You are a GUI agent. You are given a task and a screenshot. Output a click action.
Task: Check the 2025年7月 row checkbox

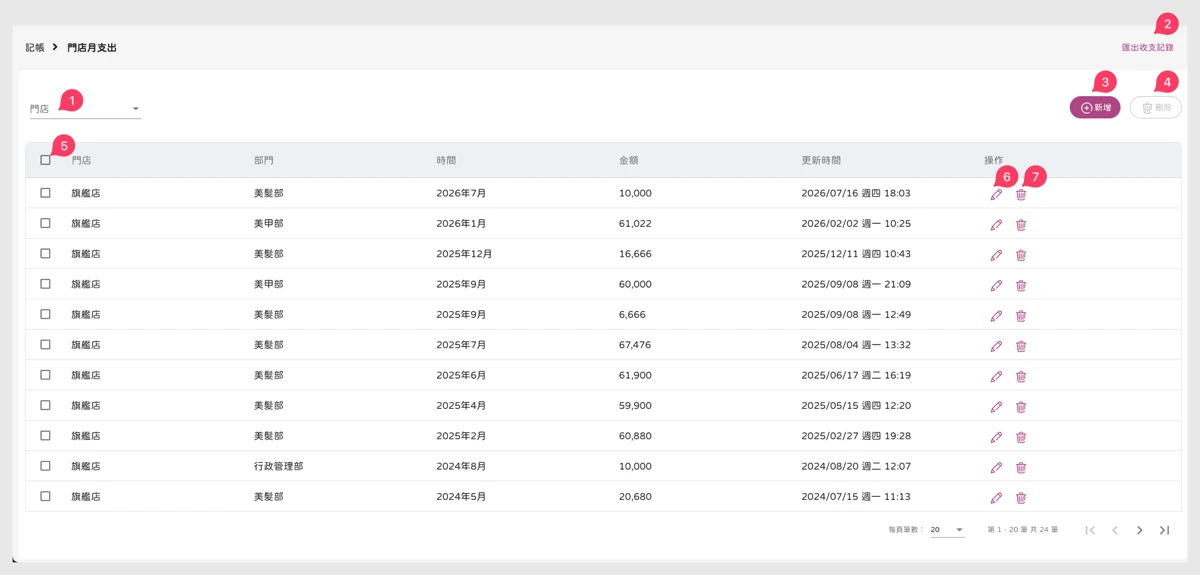45,344
